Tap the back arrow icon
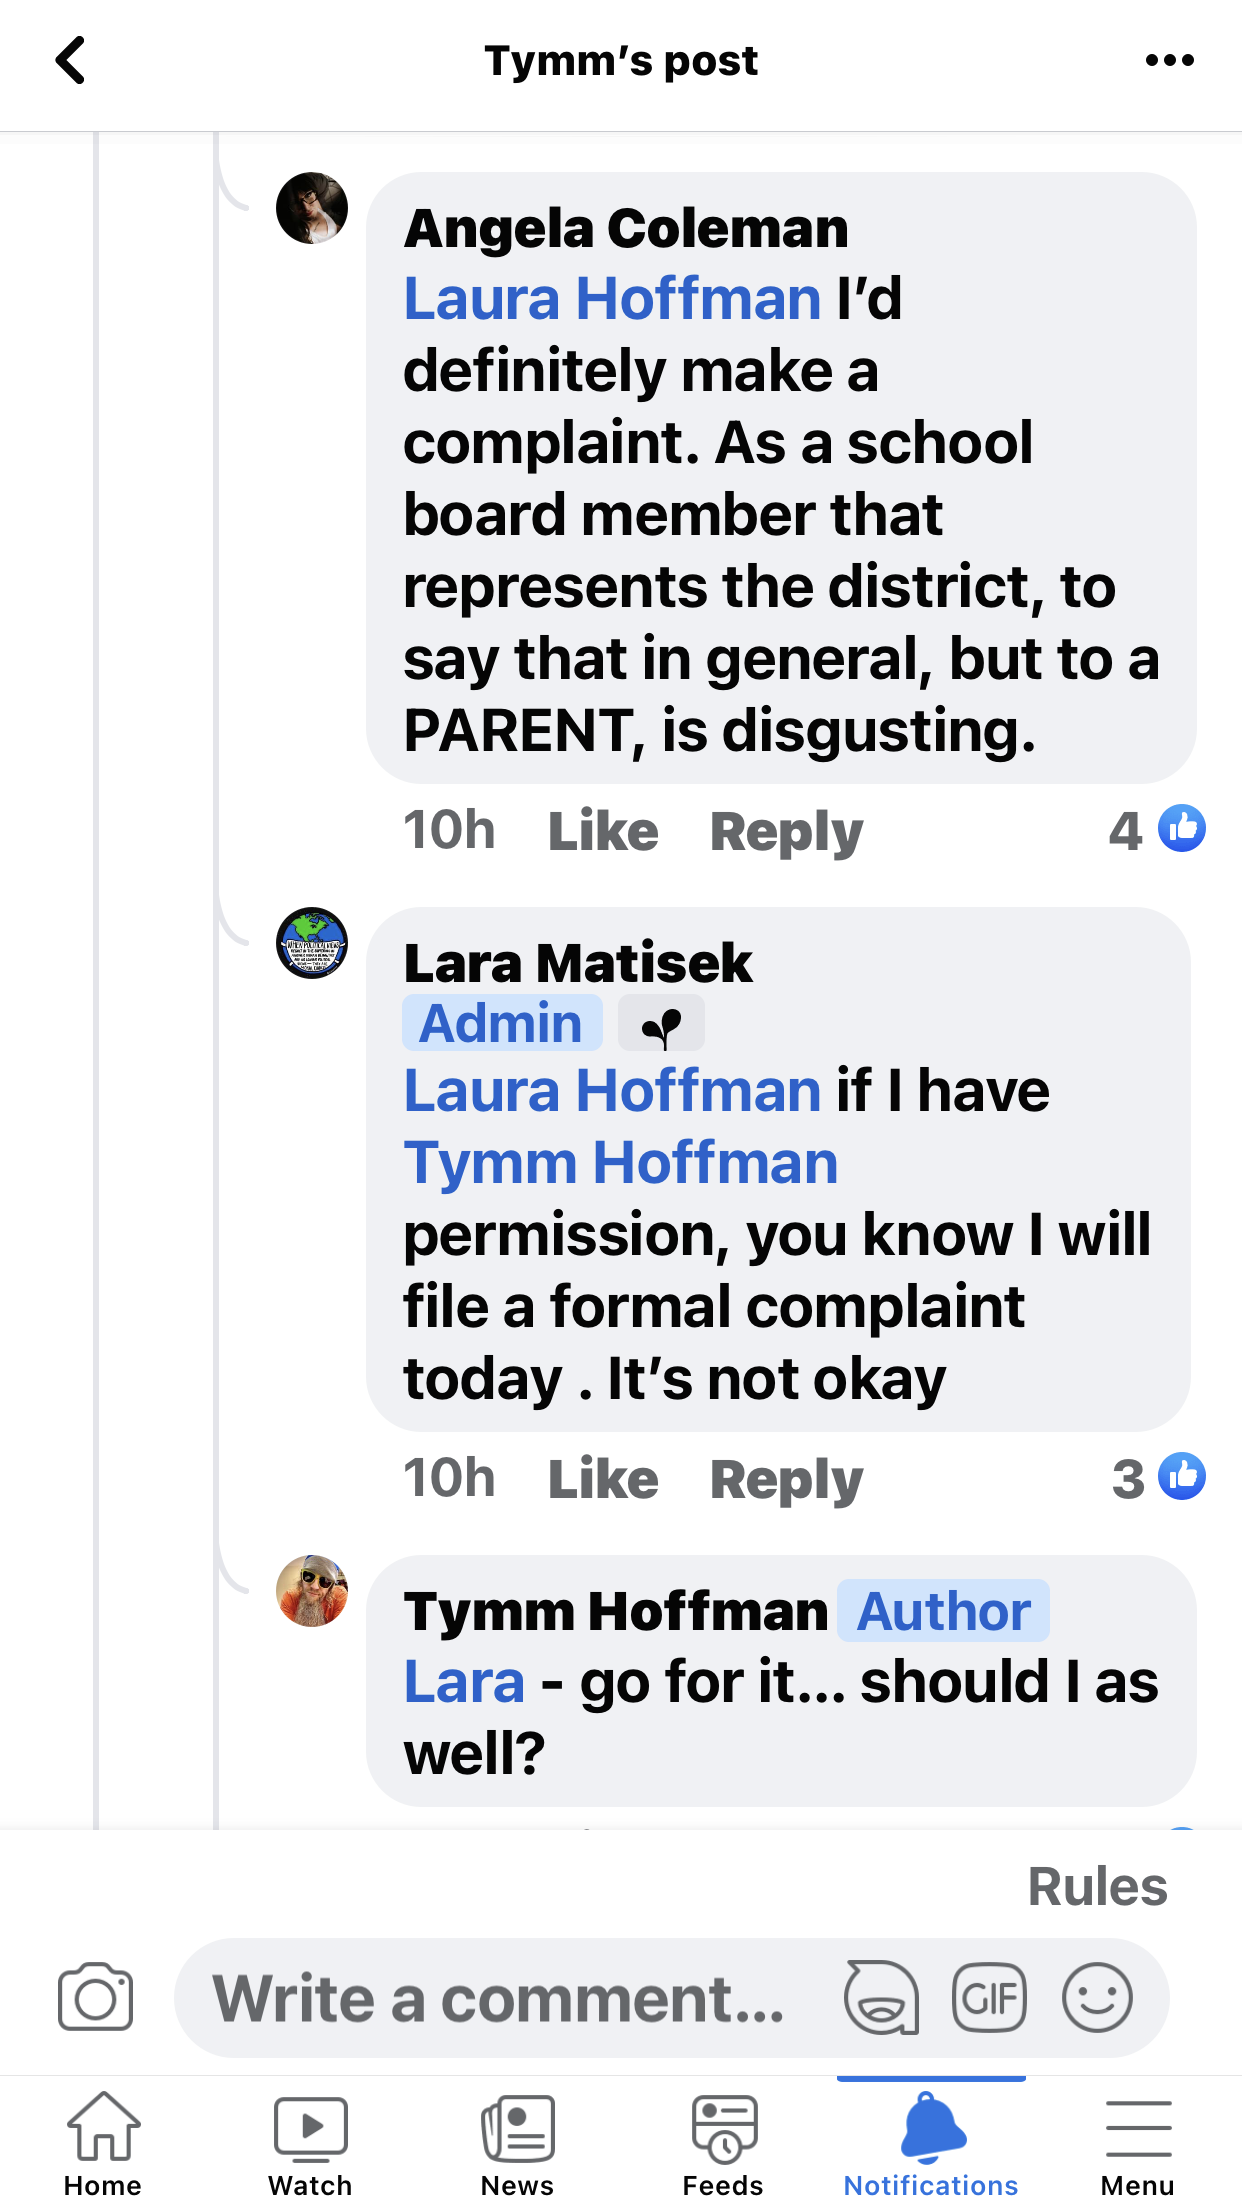Screen dimensions: 1242x2208 click(71, 61)
